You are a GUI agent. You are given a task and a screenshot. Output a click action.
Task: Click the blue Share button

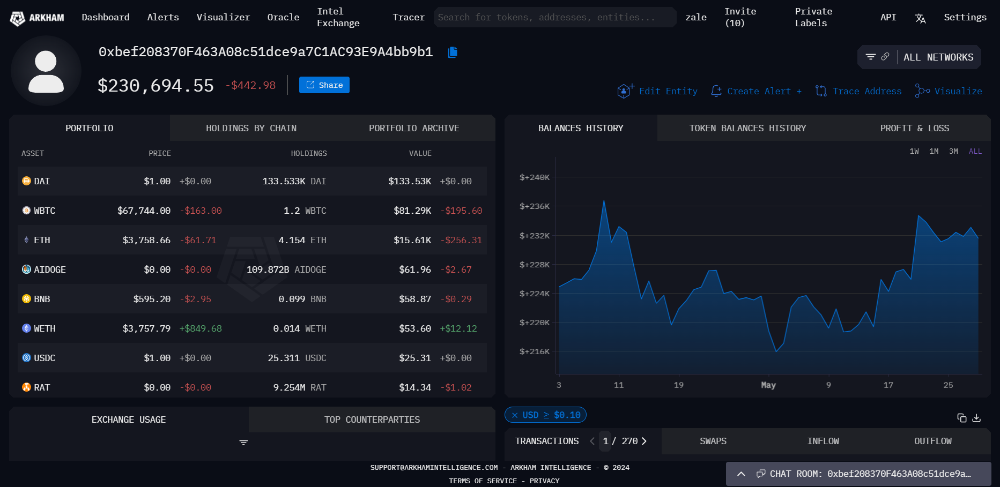click(324, 85)
